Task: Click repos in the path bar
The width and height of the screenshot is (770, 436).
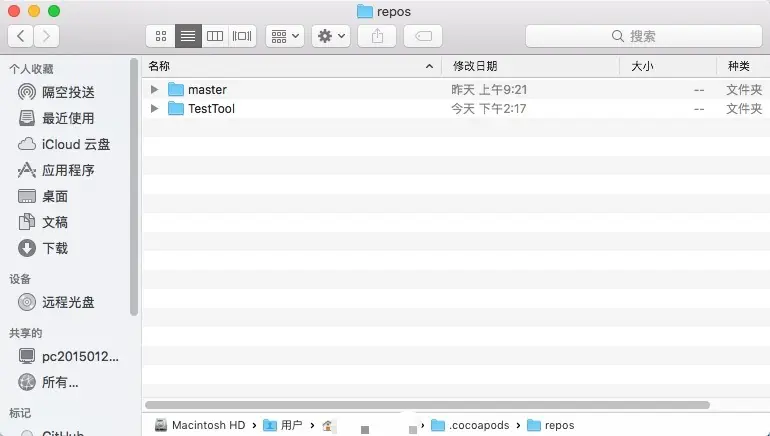Action: [550, 425]
